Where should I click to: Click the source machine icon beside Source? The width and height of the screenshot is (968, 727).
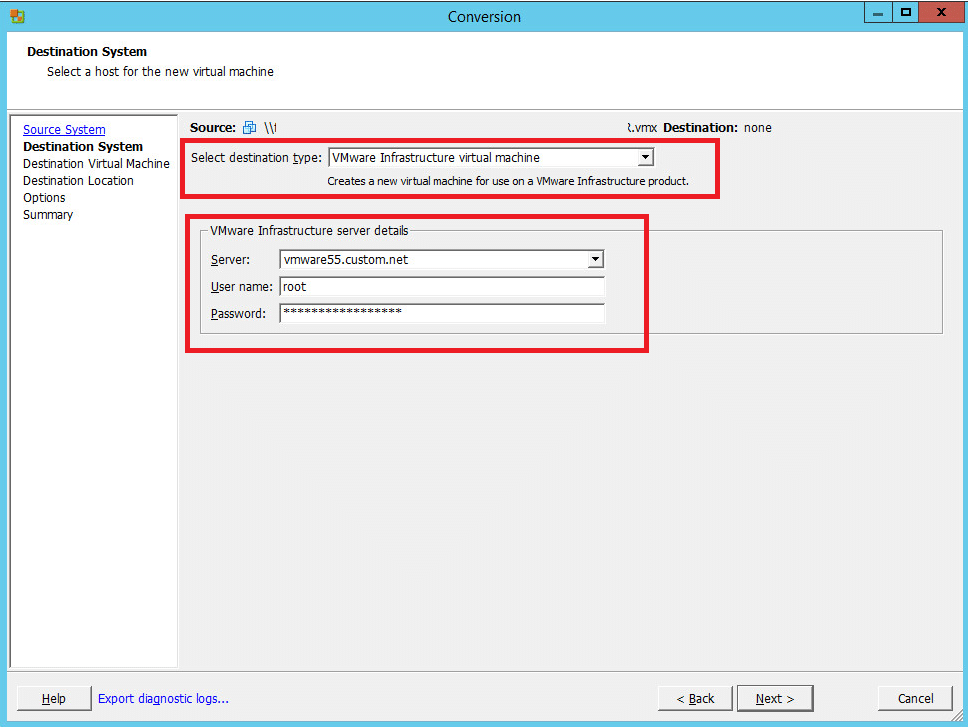[x=249, y=128]
